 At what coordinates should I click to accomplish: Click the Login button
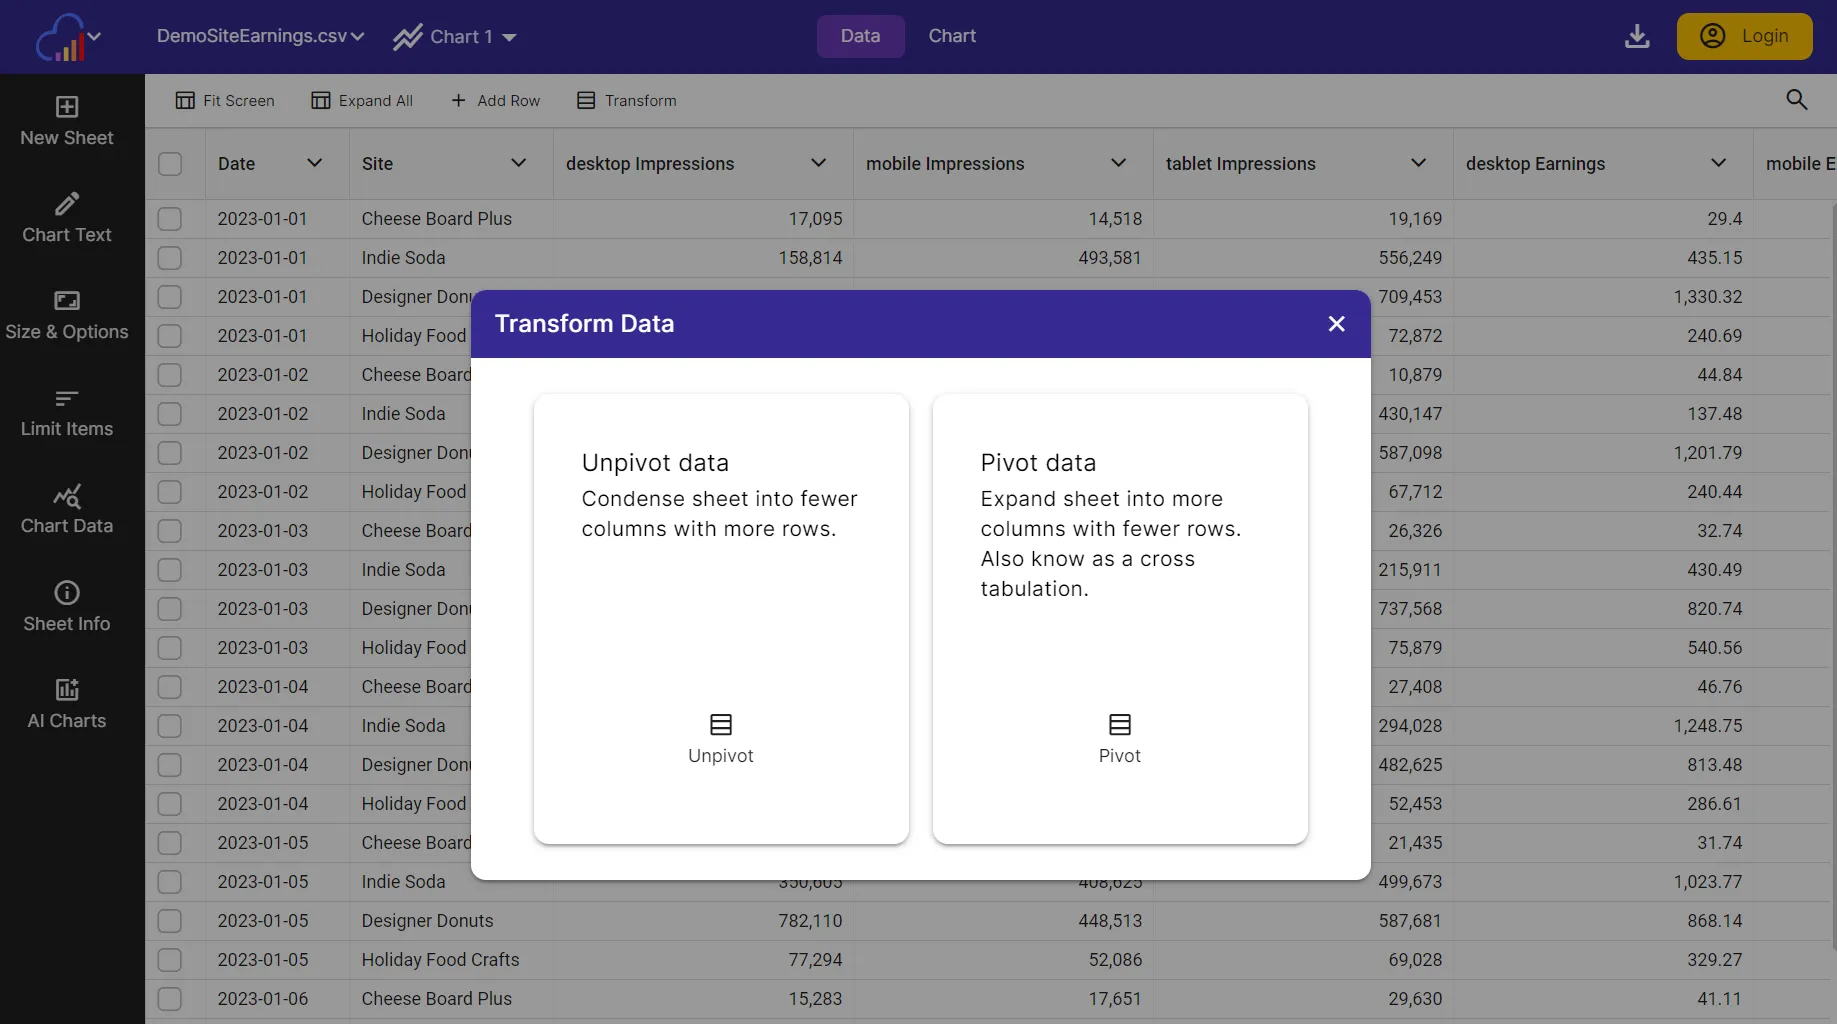[x=1745, y=36]
